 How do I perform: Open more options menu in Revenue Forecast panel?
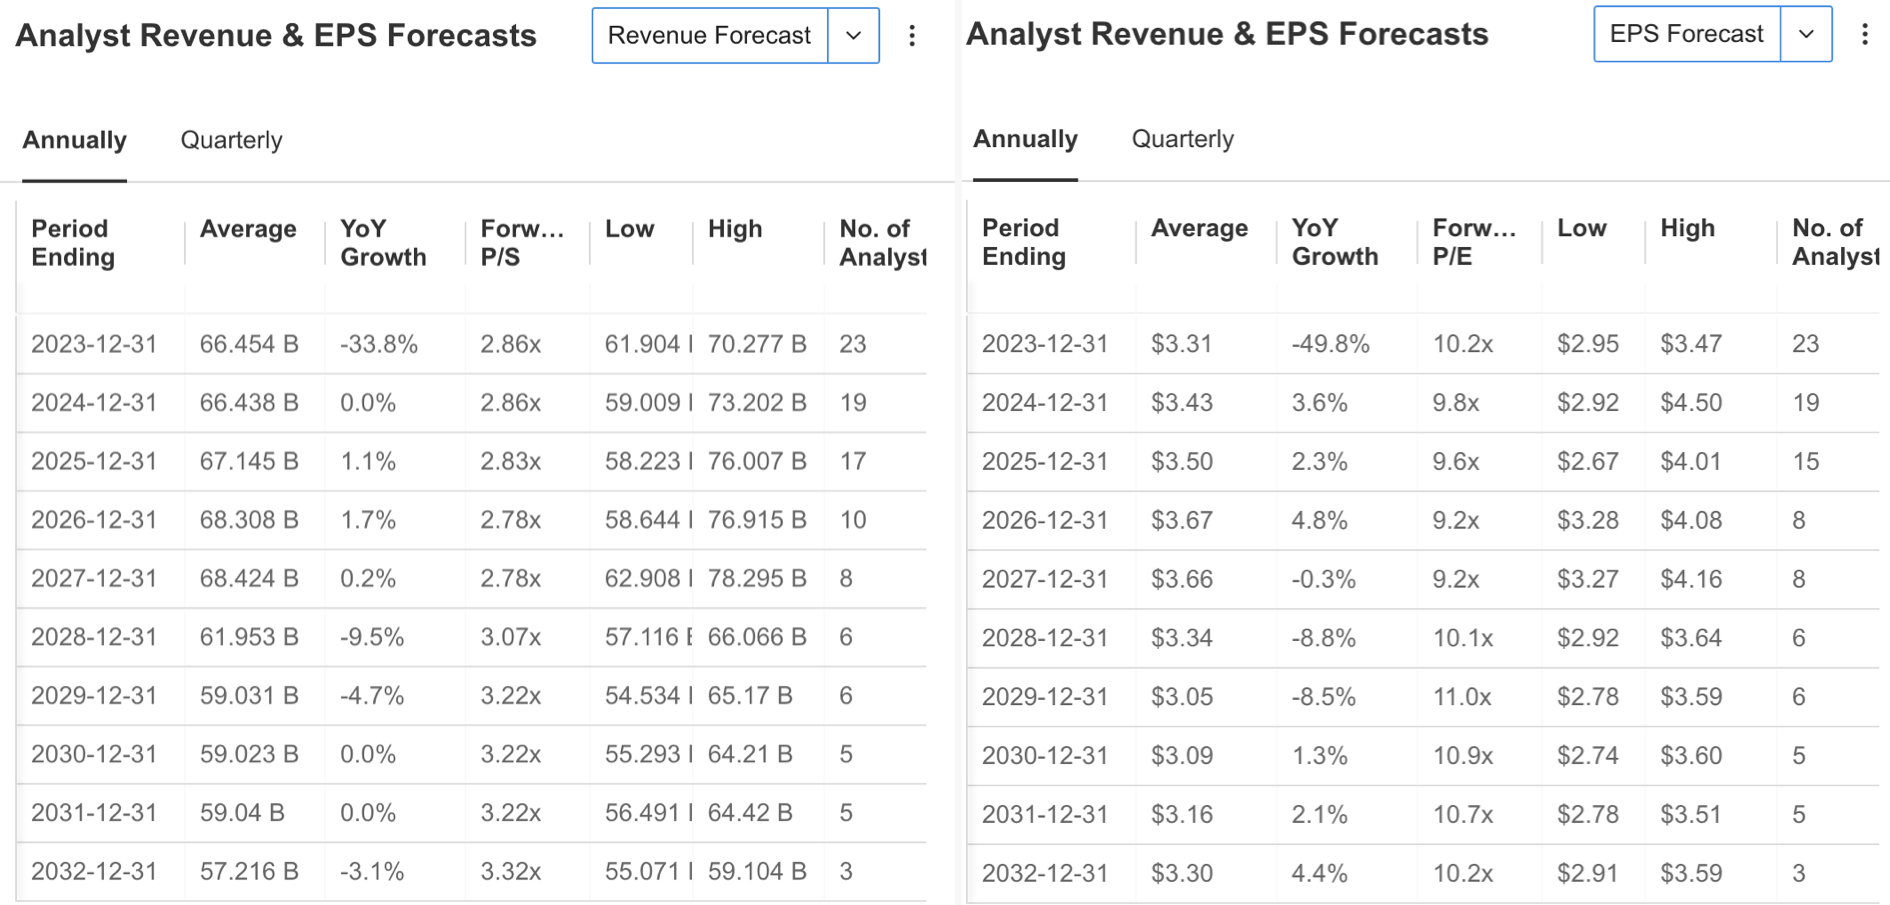coord(912,36)
